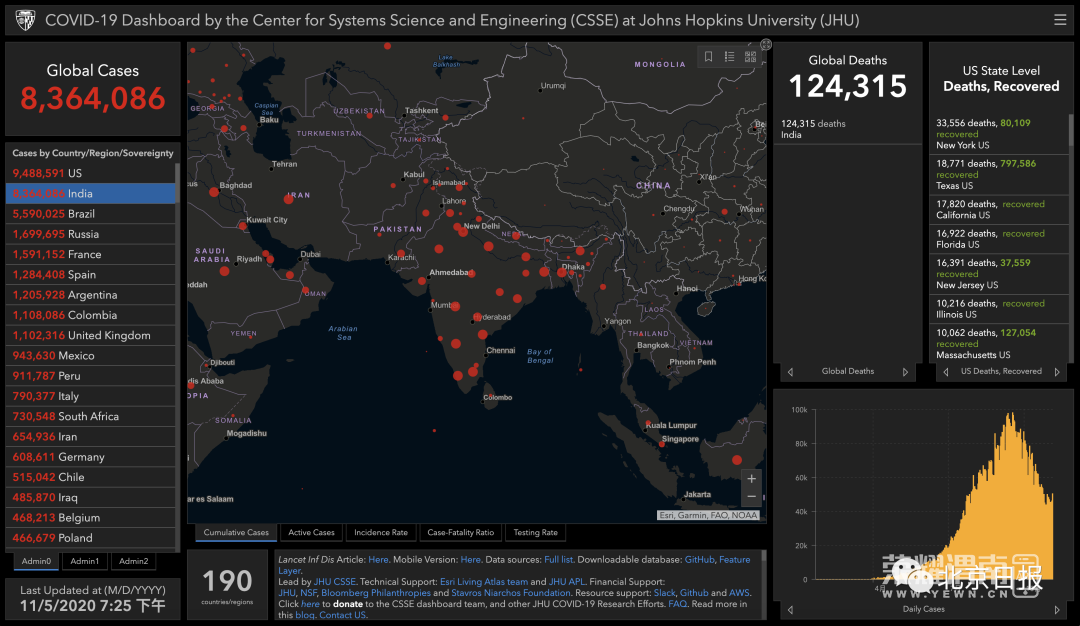Select Chile in the country list
Image resolution: width=1080 pixels, height=626 pixels.
(90, 477)
